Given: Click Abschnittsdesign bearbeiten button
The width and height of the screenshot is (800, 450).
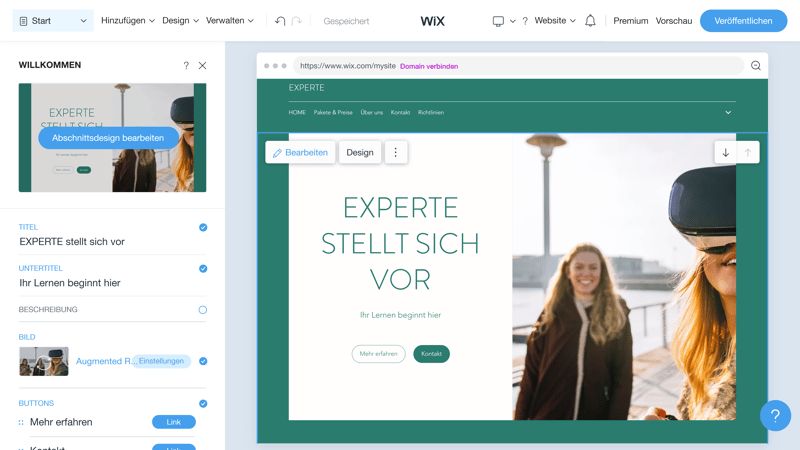Looking at the screenshot, I should point(108,138).
